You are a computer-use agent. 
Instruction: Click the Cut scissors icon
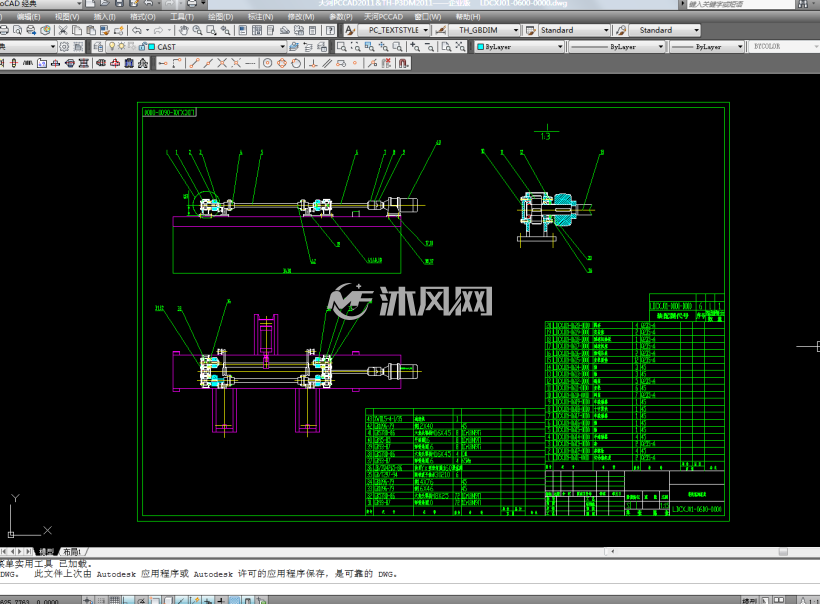click(x=63, y=30)
